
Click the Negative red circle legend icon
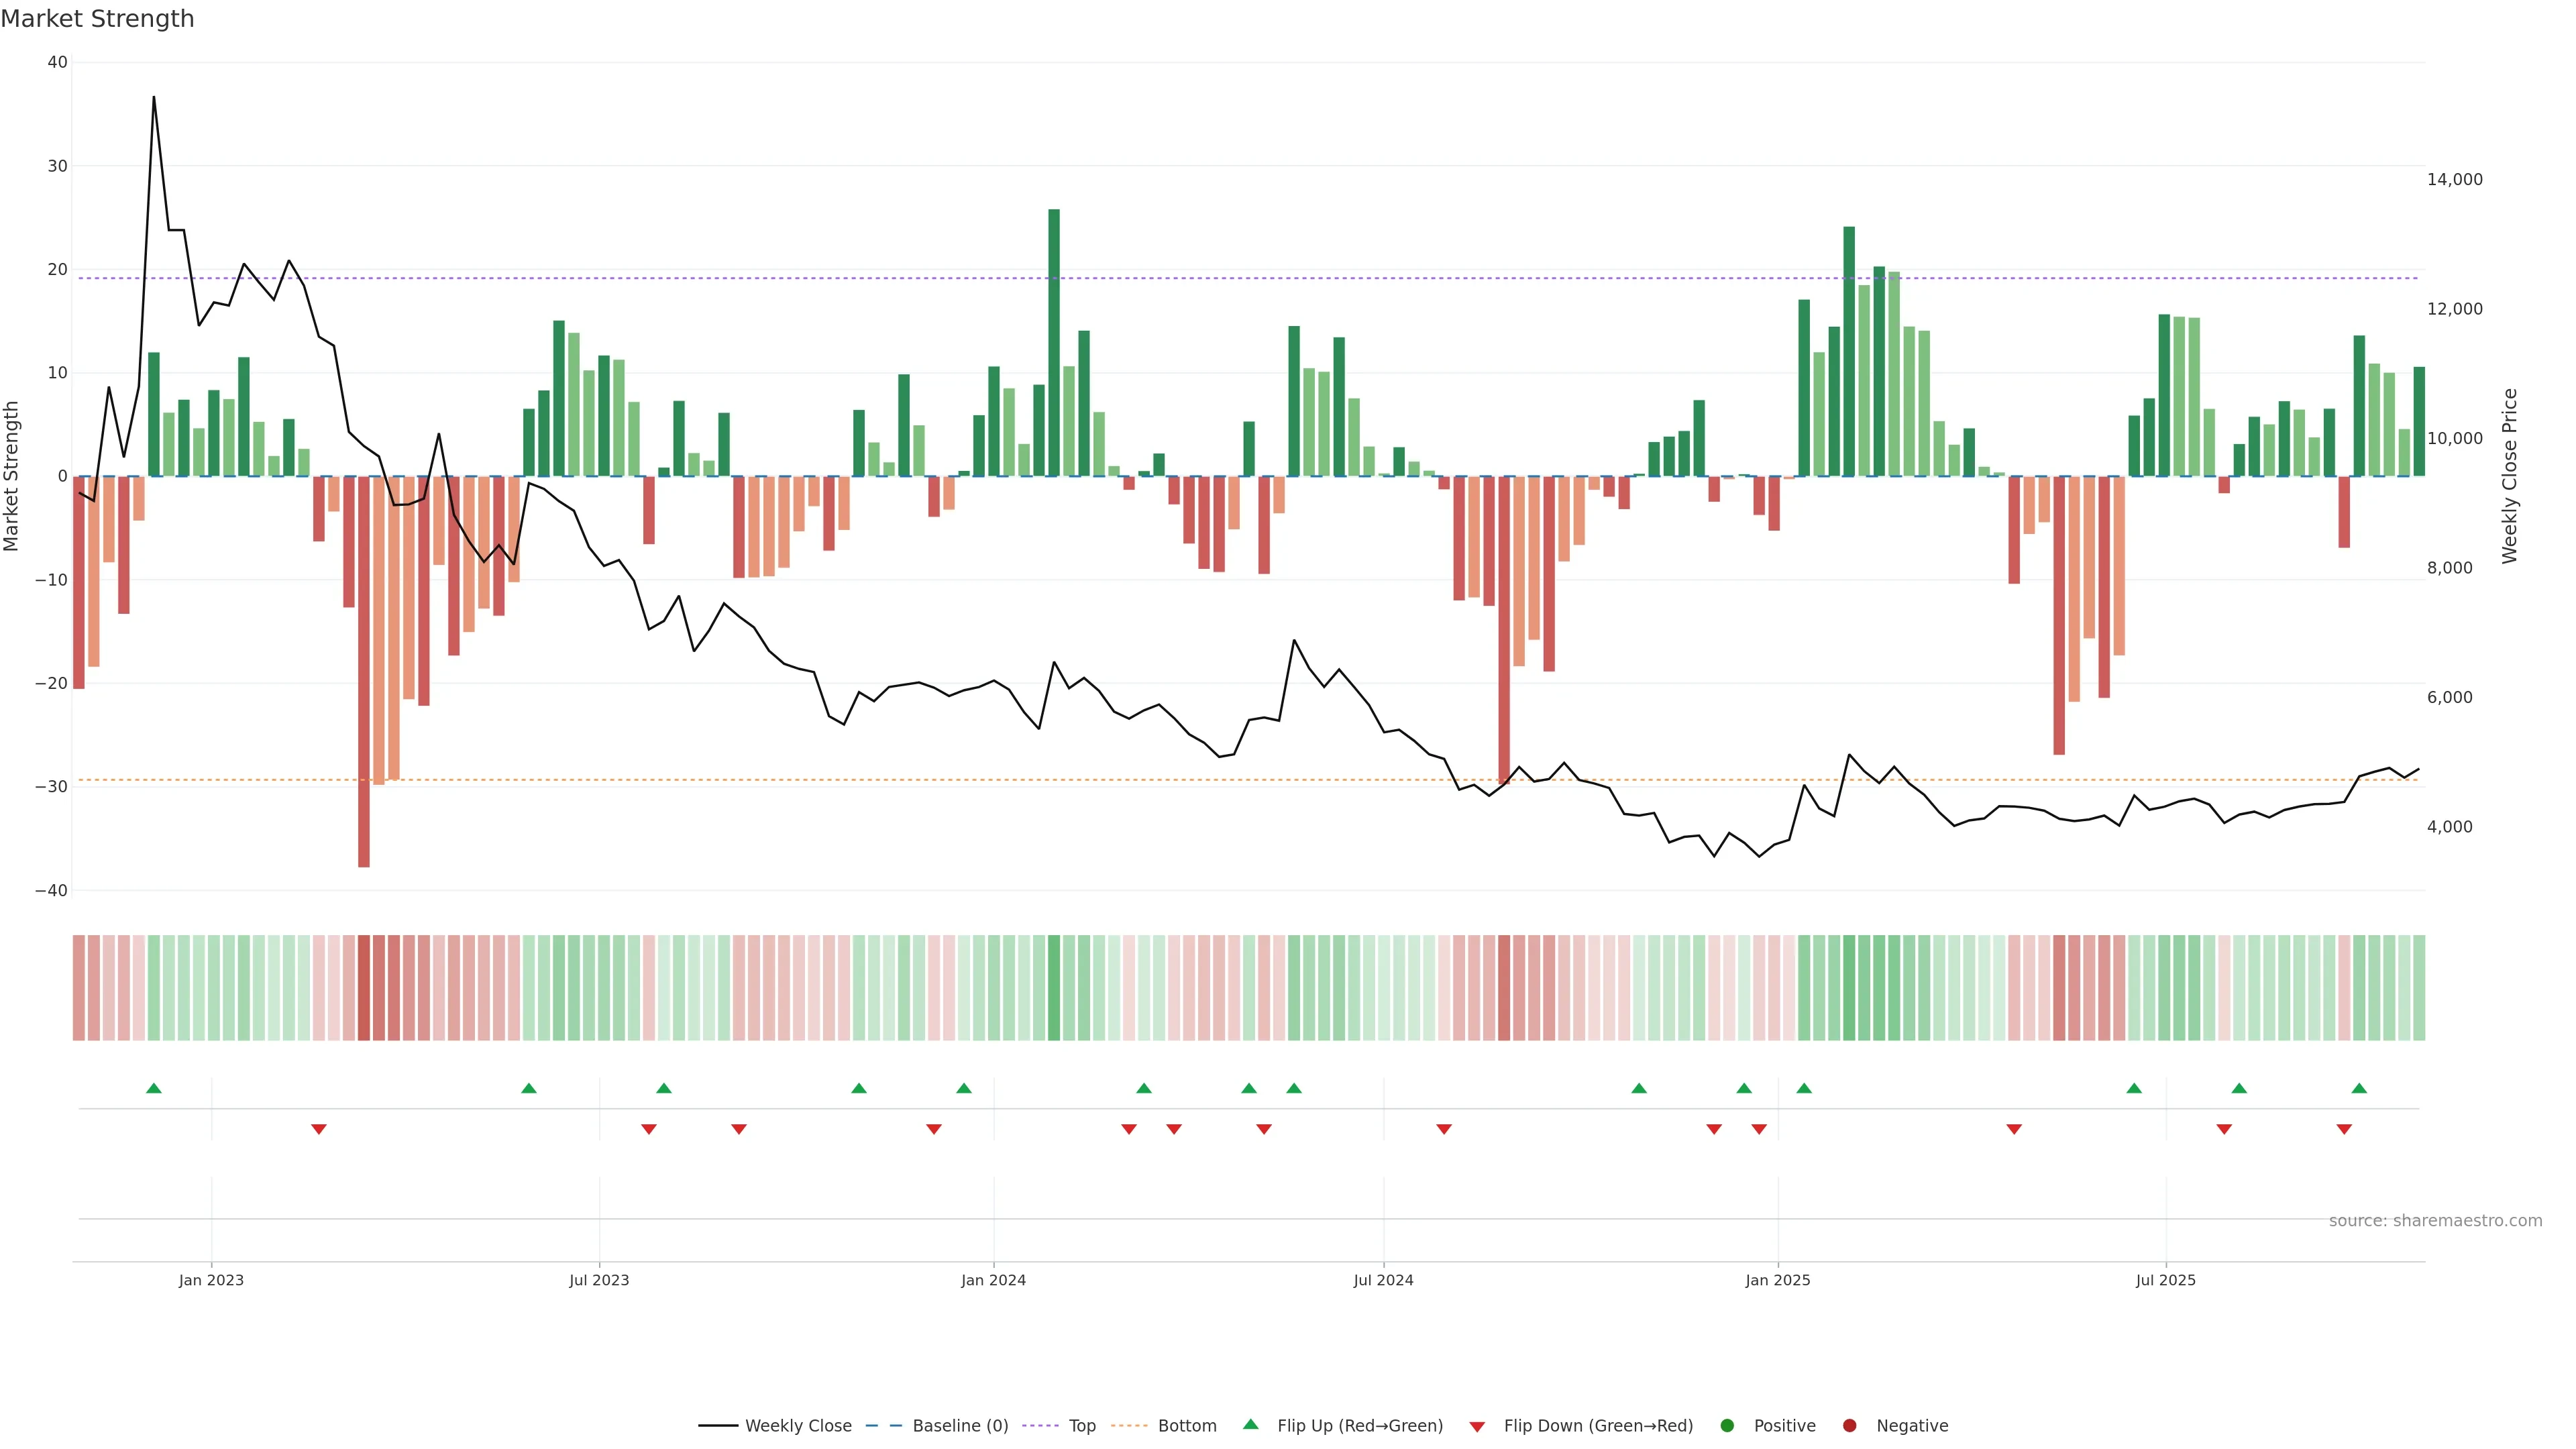coord(1849,1426)
